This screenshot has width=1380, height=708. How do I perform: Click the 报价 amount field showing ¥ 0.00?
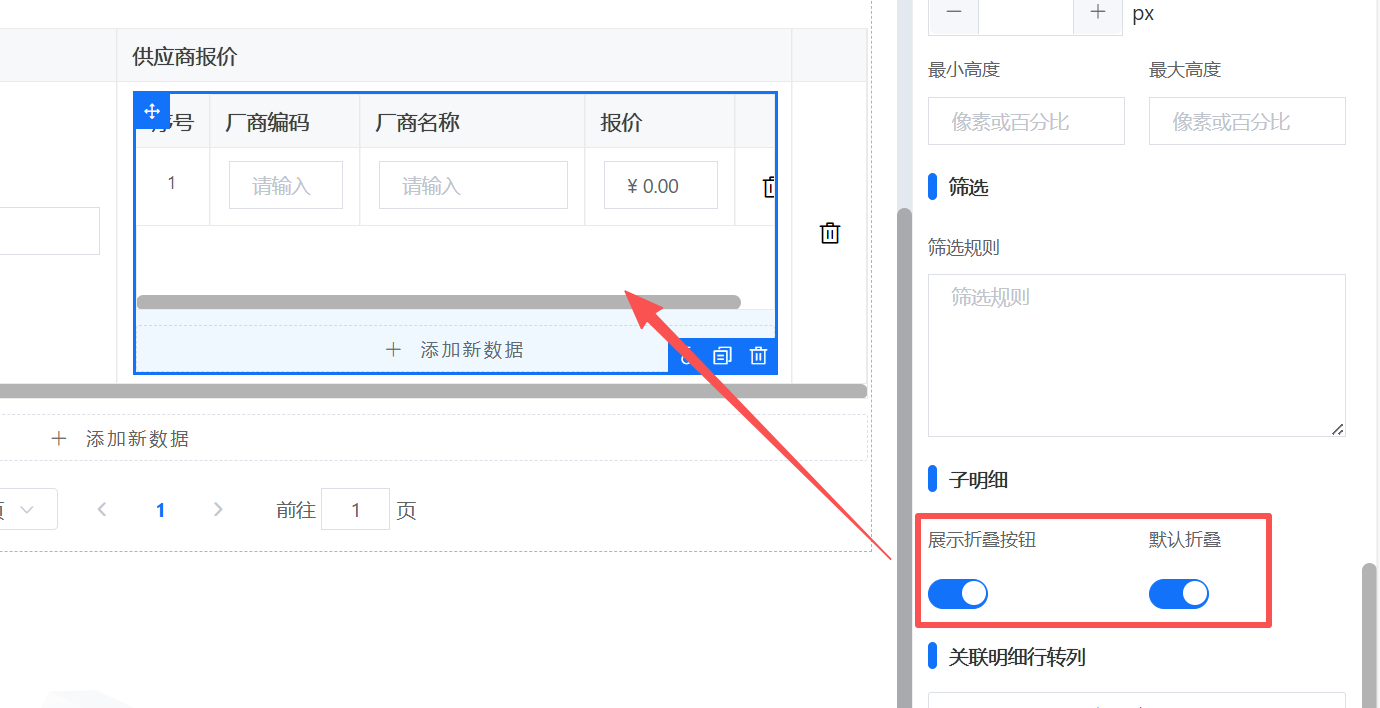click(660, 186)
